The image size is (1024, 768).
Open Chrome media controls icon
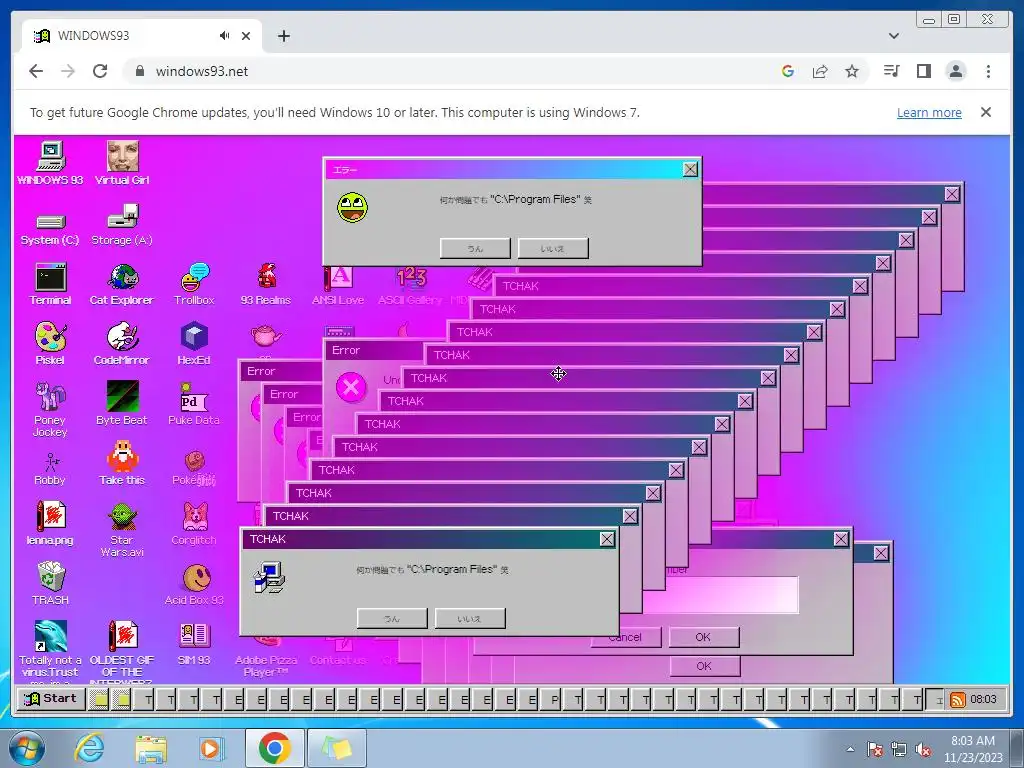[891, 71]
